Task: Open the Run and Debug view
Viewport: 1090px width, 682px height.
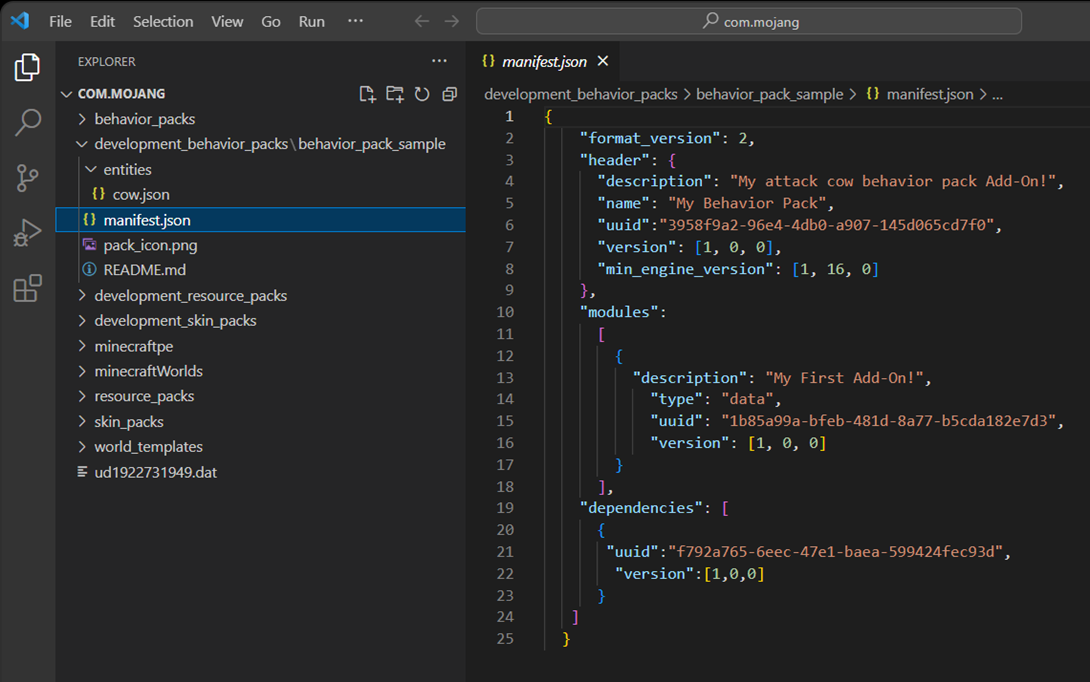Action: pyautogui.click(x=27, y=233)
